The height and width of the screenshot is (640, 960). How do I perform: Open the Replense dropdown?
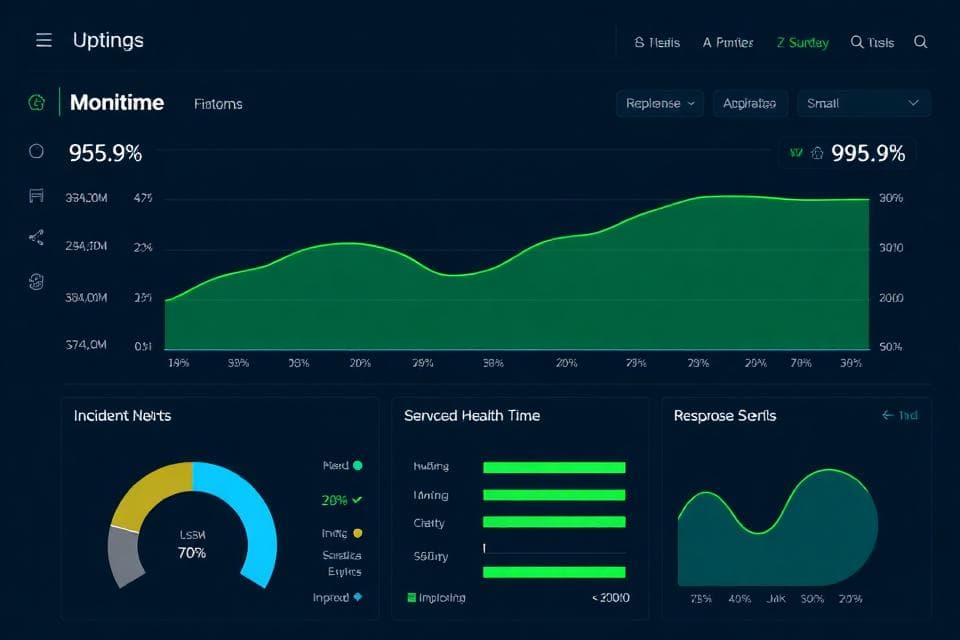(659, 103)
